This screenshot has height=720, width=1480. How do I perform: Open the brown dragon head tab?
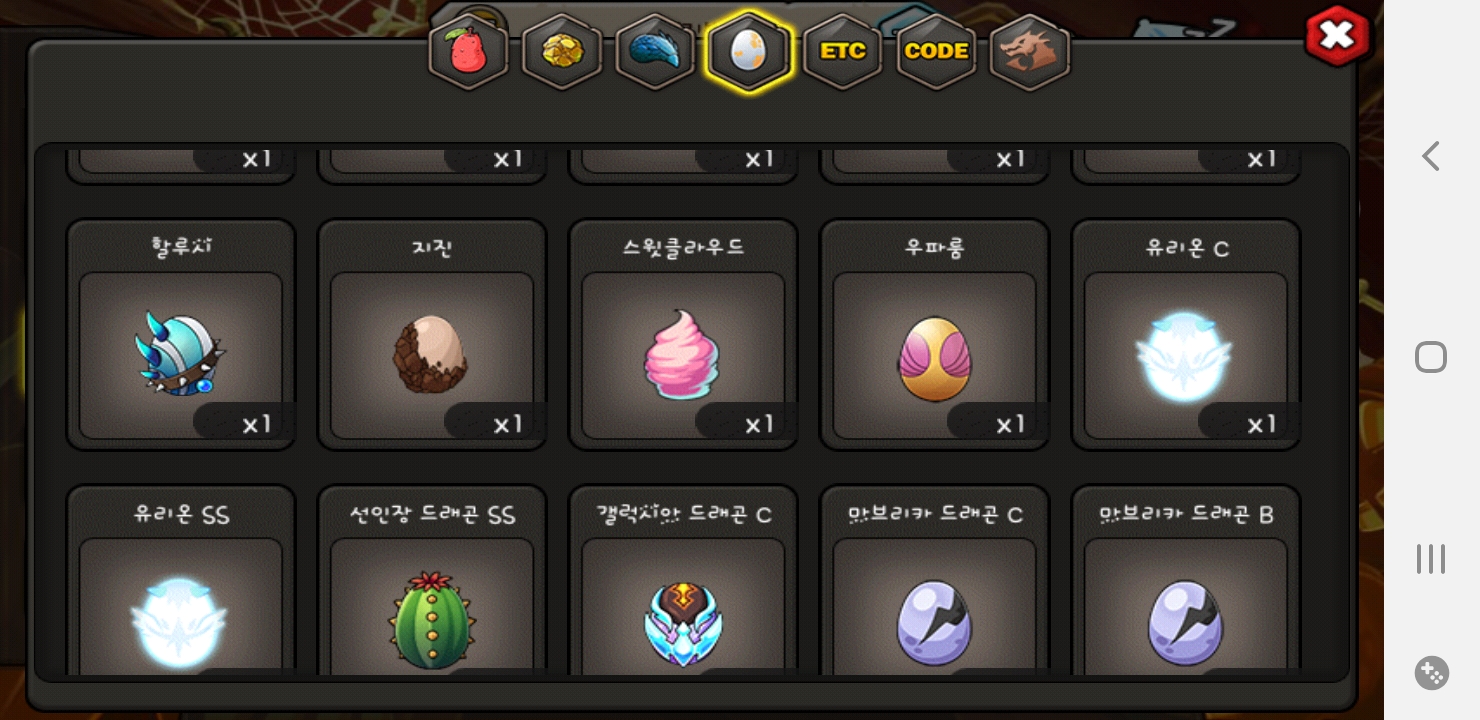pos(1030,52)
